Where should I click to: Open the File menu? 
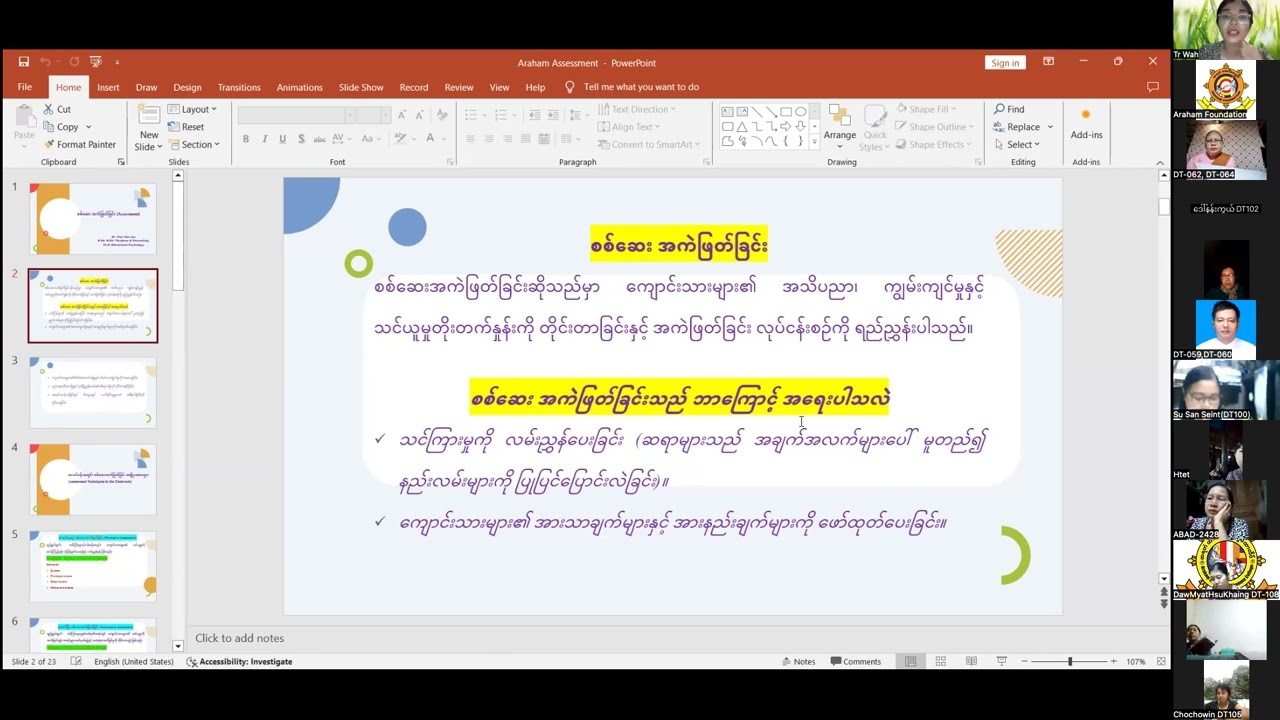coord(24,87)
